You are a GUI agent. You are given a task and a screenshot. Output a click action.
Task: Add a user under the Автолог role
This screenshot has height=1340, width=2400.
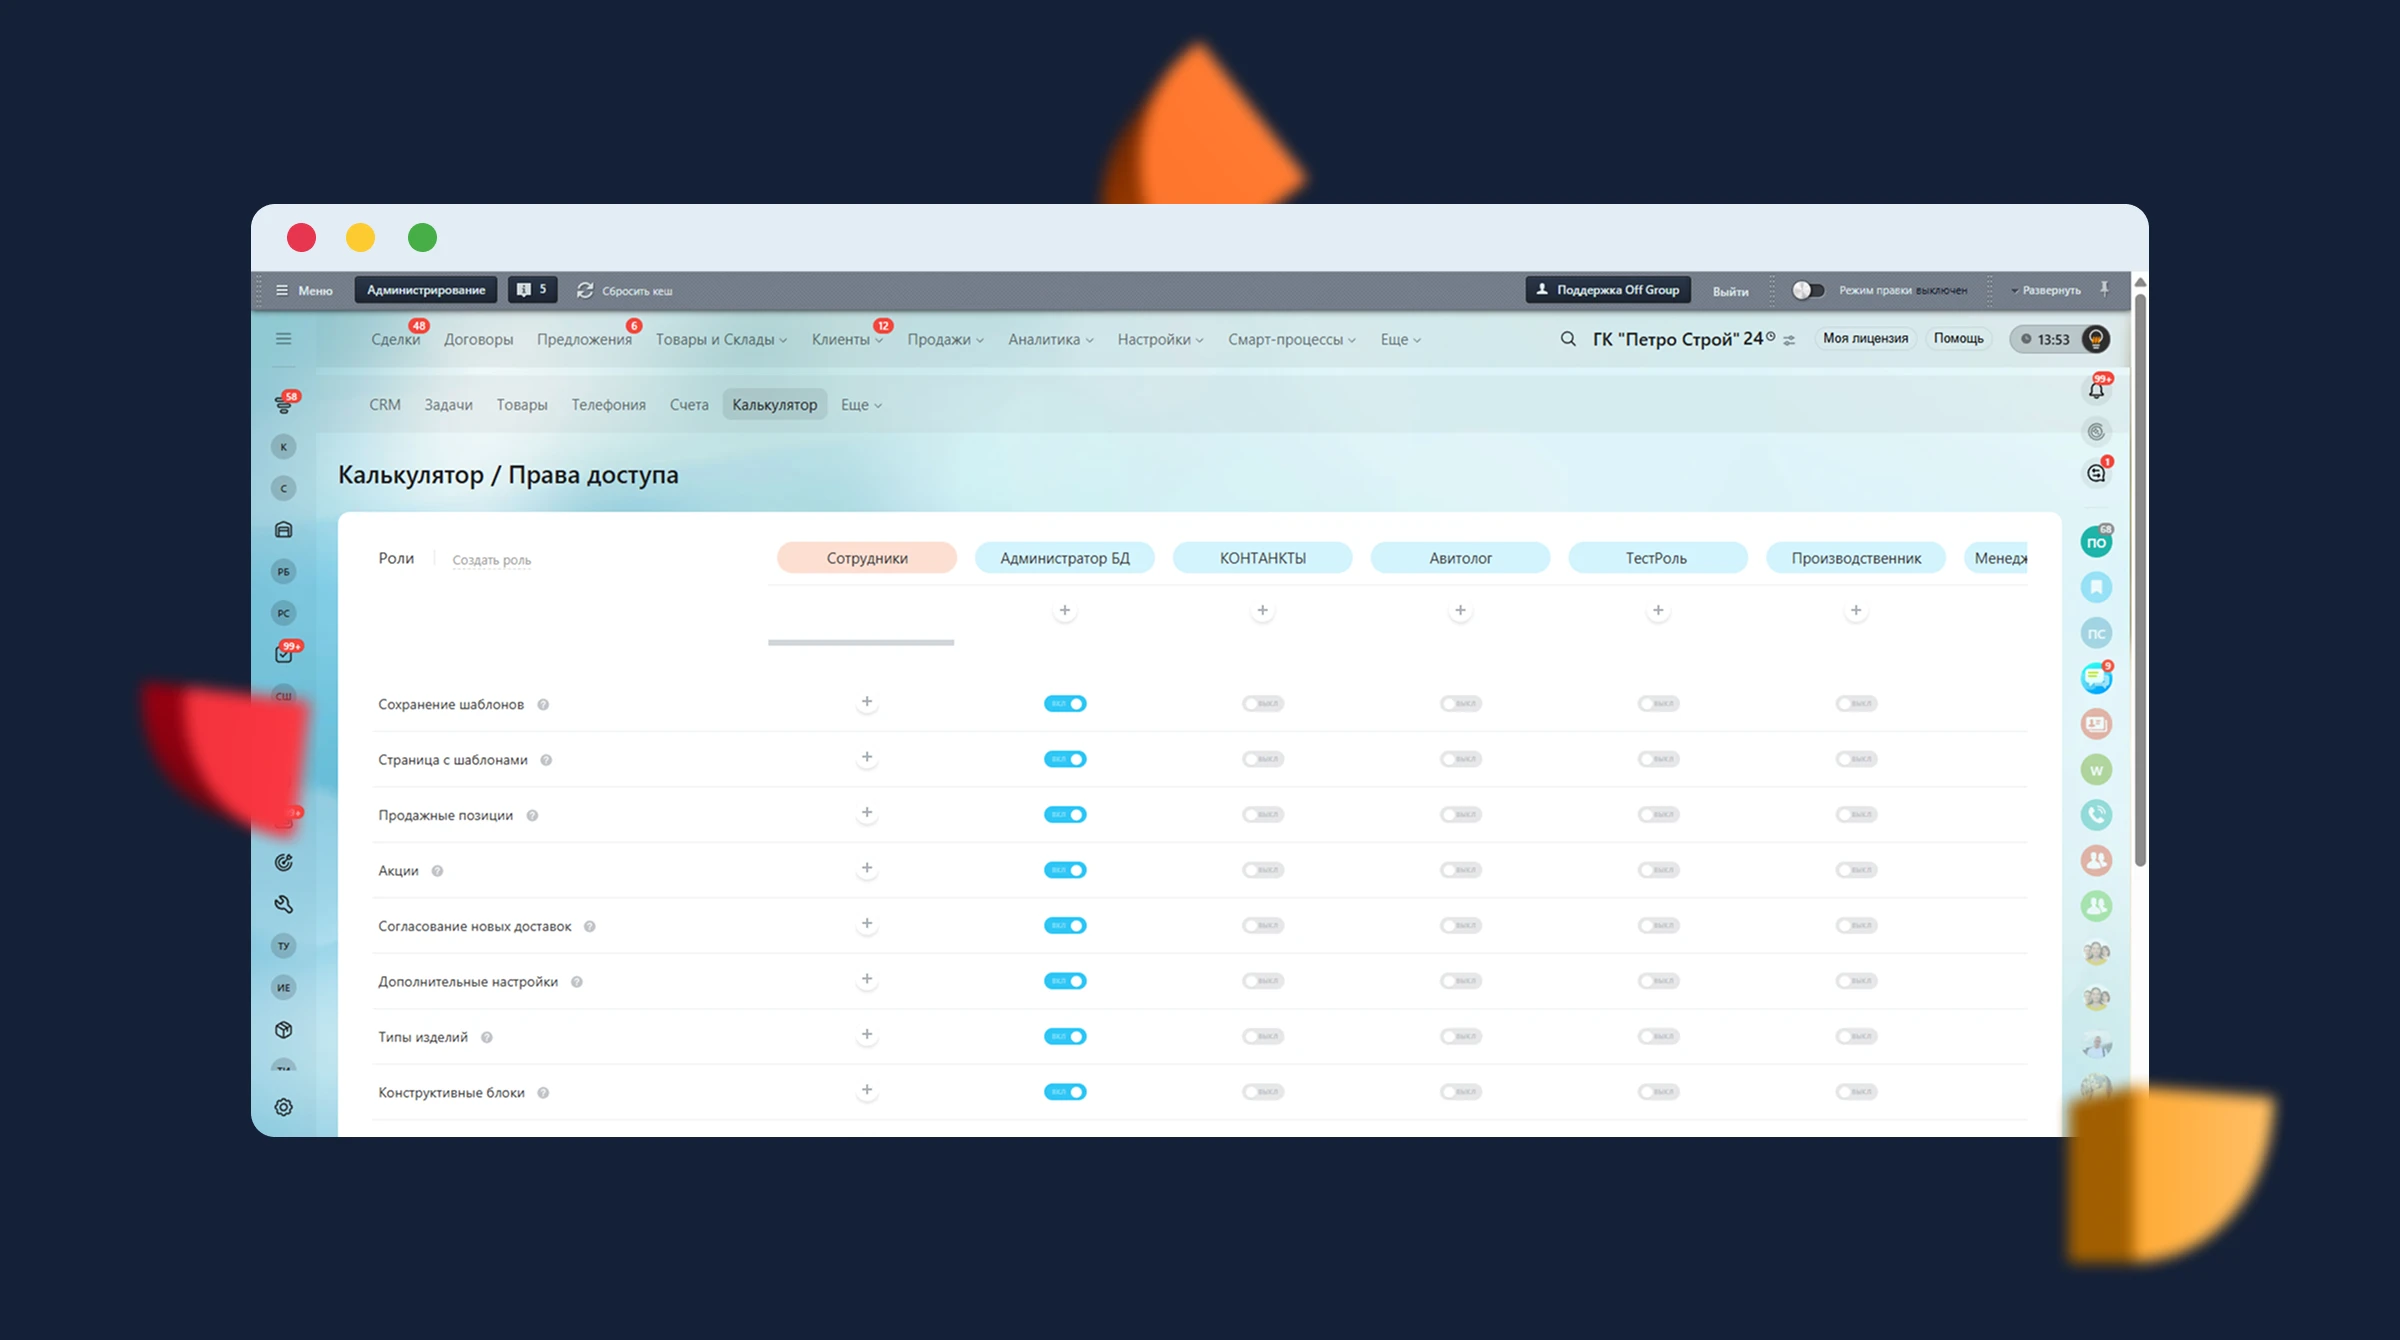click(1460, 610)
